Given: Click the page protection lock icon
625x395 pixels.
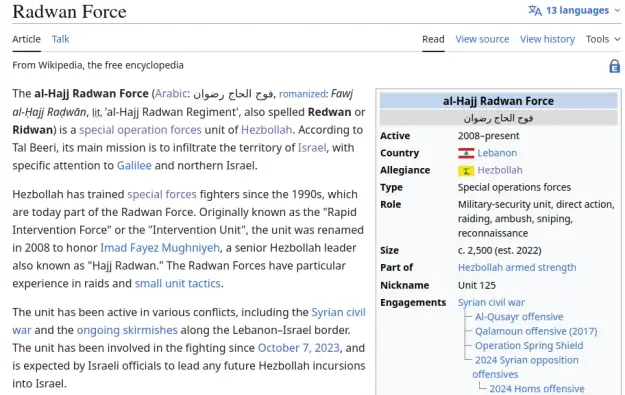Looking at the screenshot, I should pos(614,66).
